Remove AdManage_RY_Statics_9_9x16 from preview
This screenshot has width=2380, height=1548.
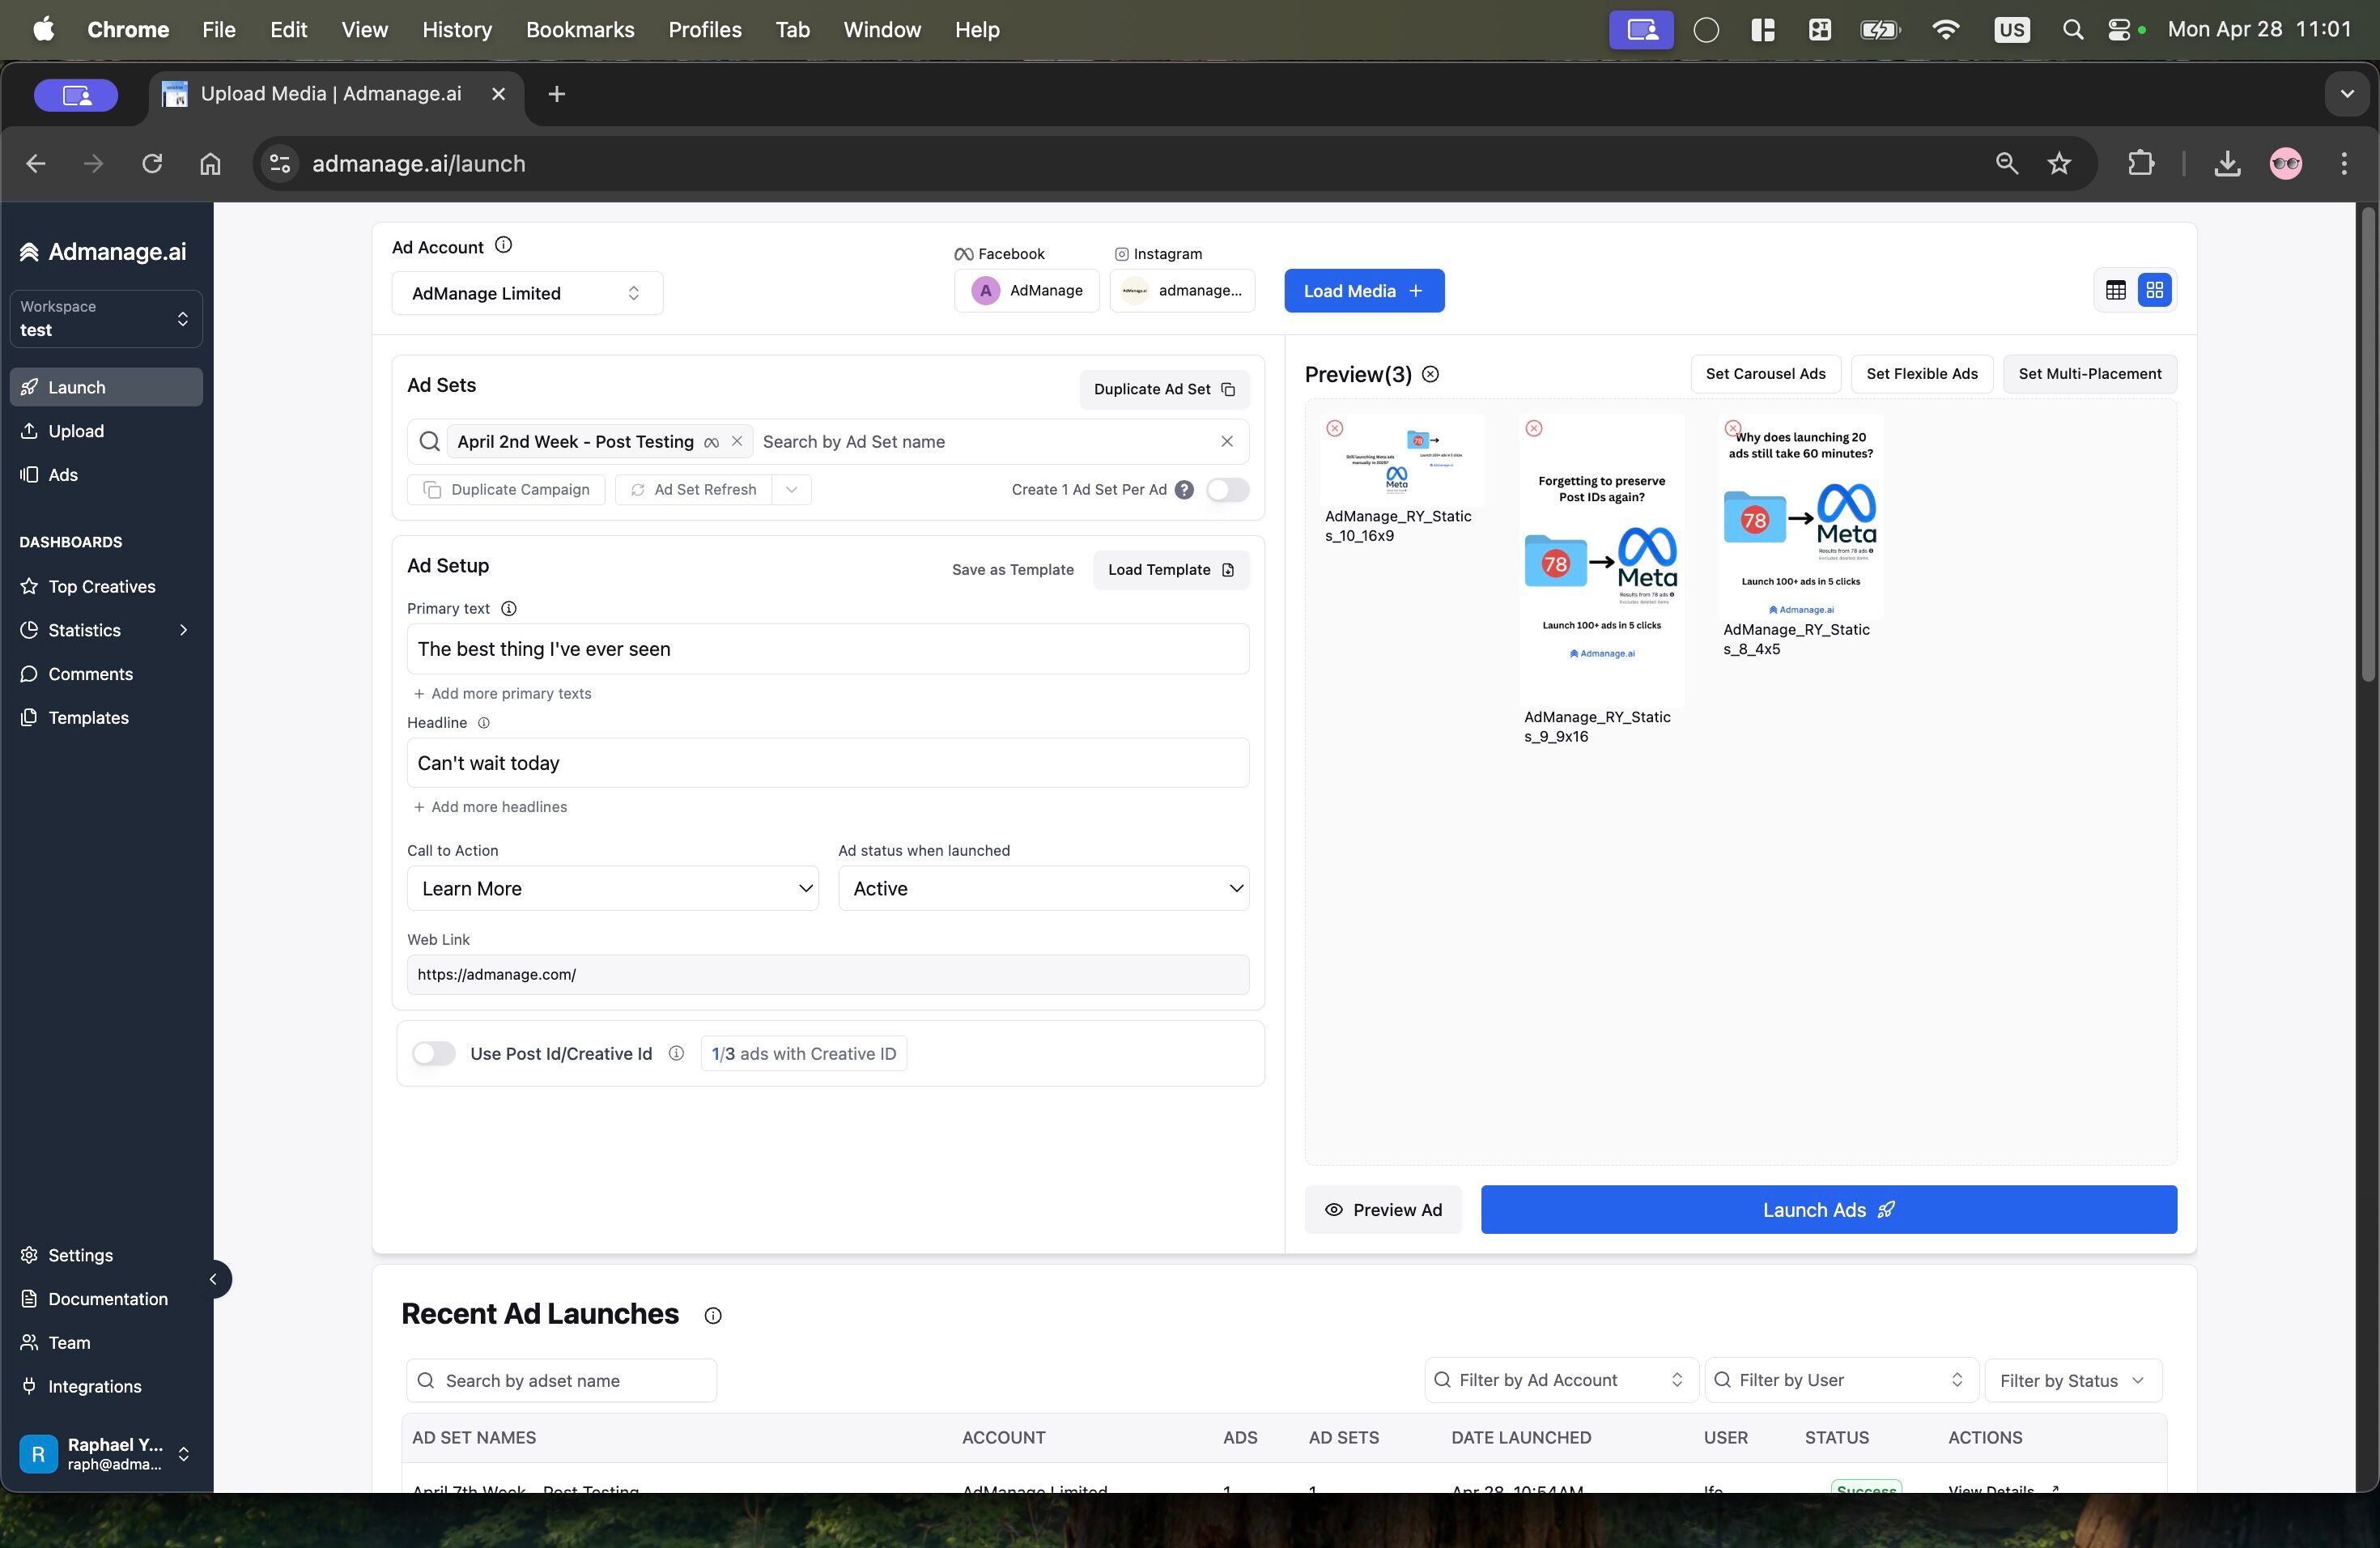point(1533,428)
